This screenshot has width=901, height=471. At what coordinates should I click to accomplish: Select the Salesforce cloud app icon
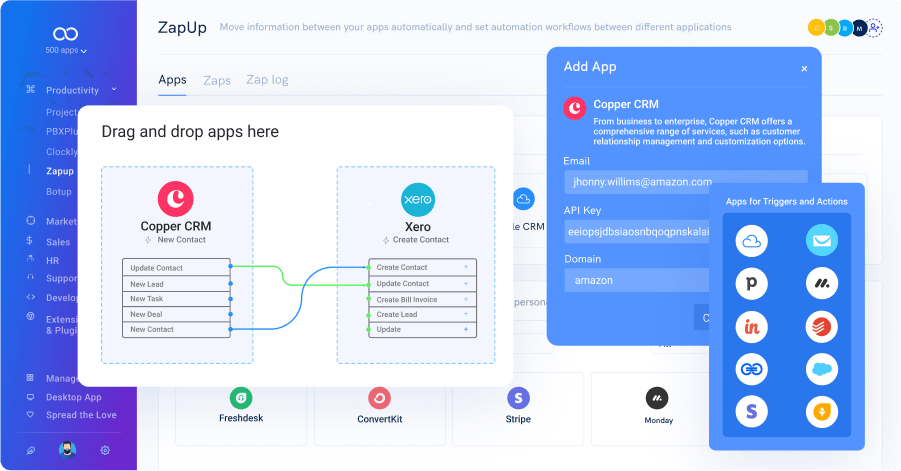pos(822,369)
